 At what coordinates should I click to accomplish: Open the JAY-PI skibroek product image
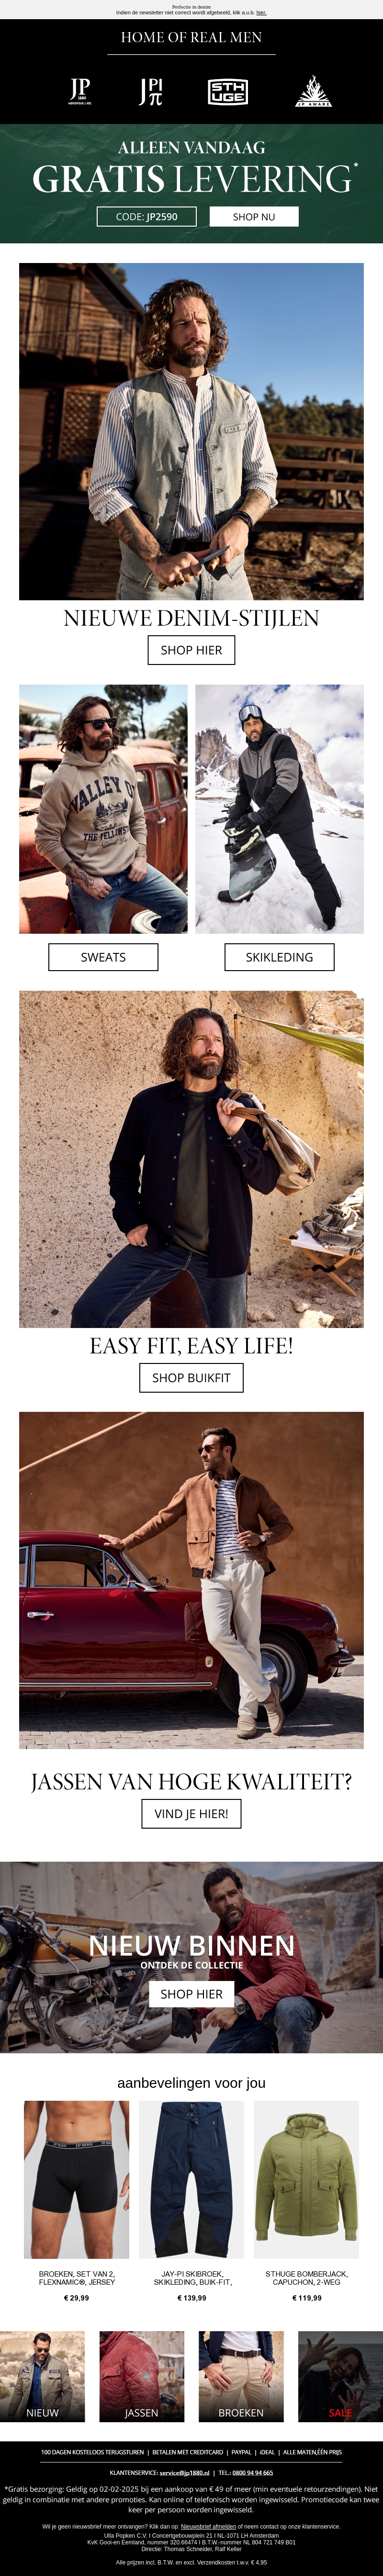tap(192, 2179)
